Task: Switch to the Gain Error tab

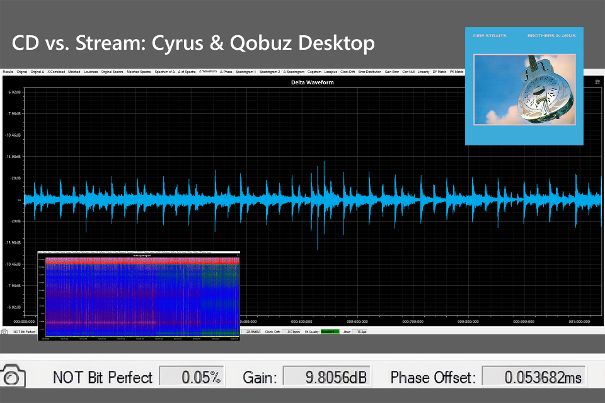Action: 392,71
